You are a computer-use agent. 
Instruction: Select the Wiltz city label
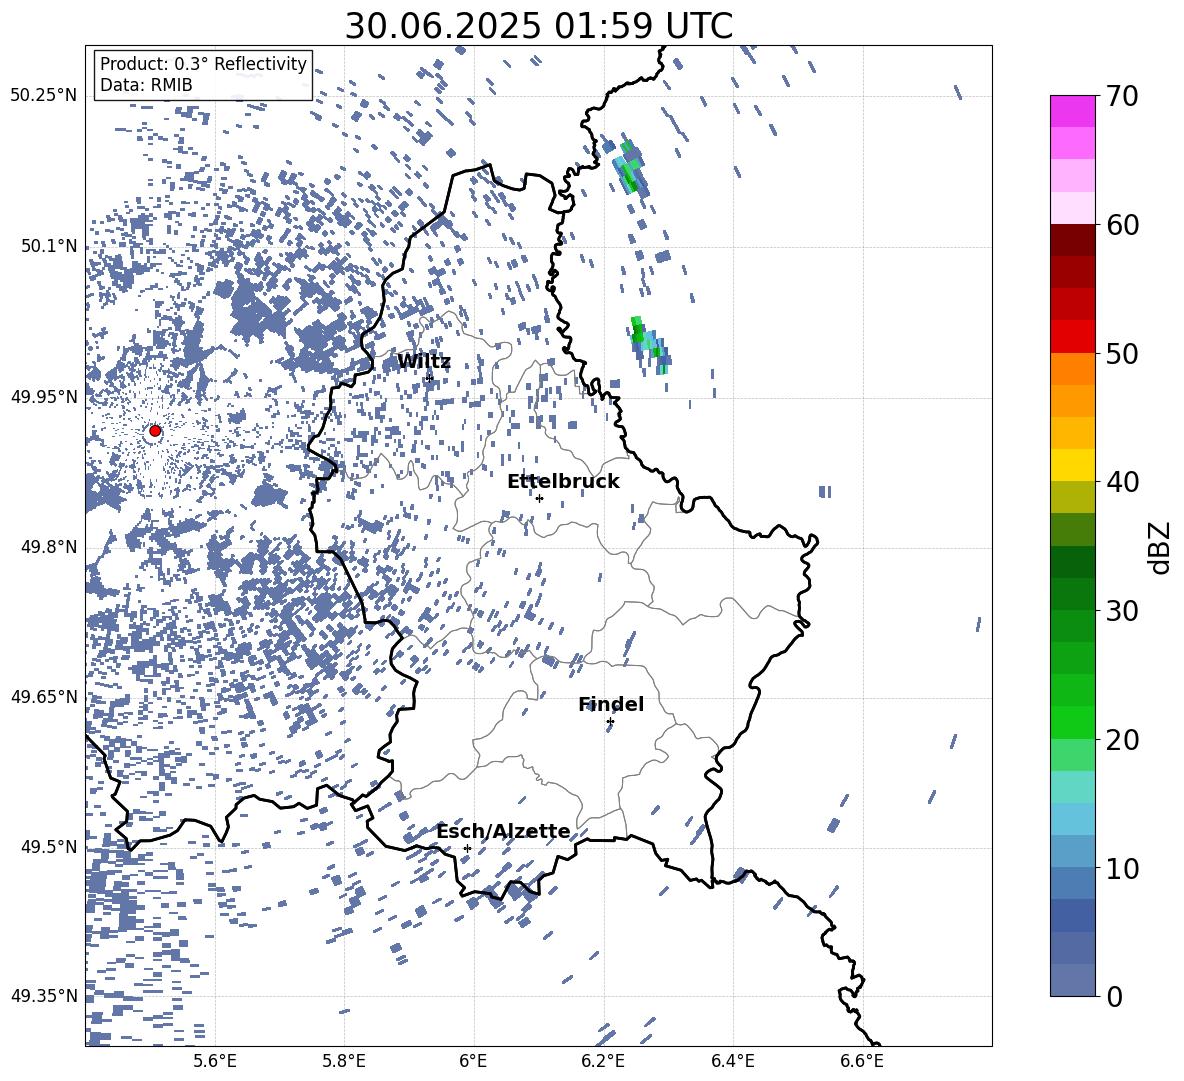[424, 361]
